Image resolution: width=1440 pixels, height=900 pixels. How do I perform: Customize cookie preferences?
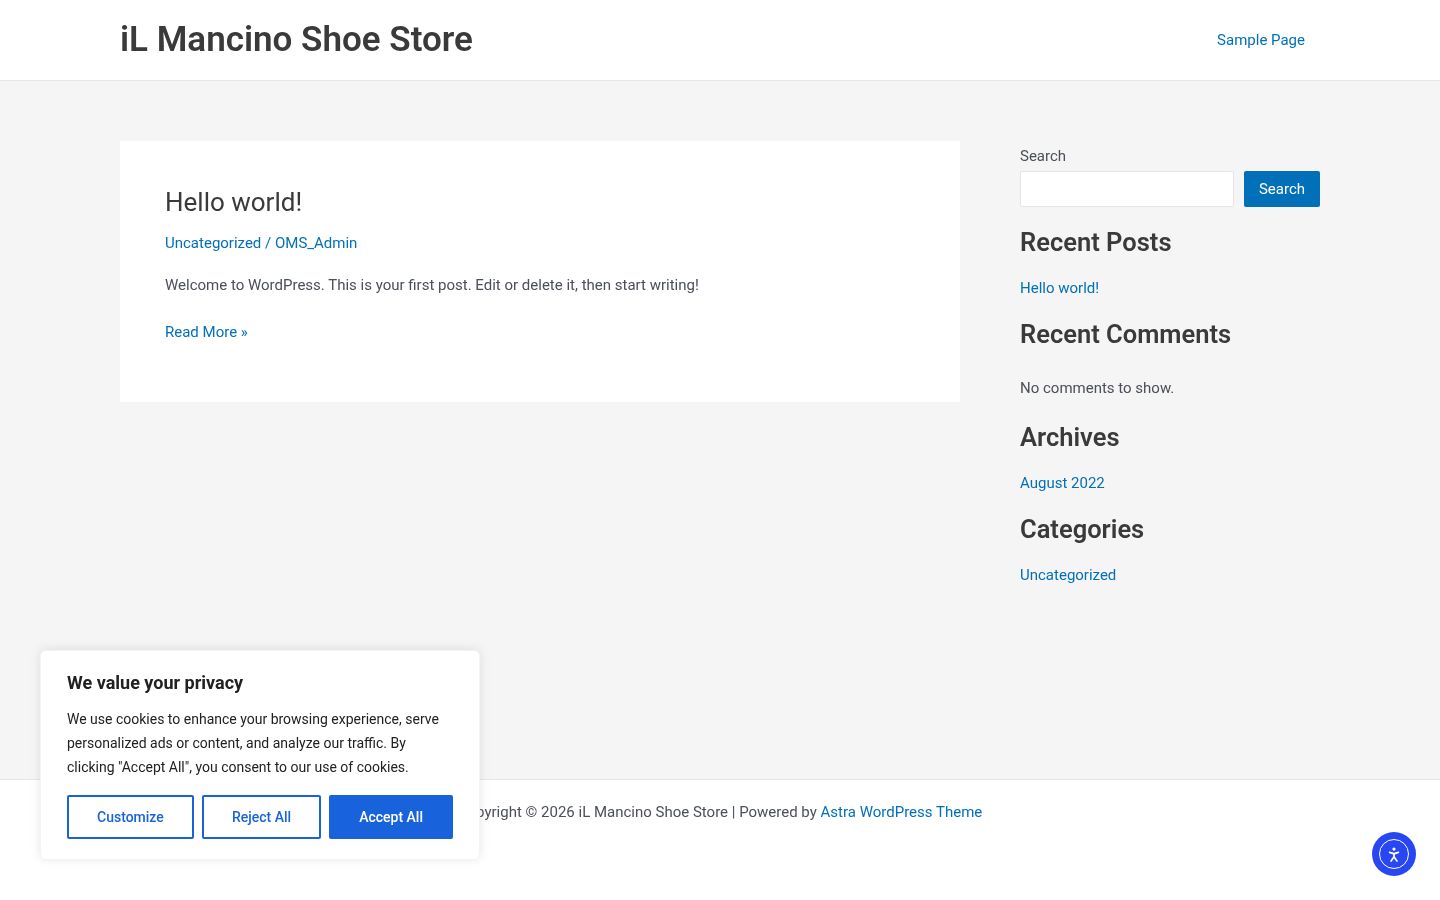130,817
